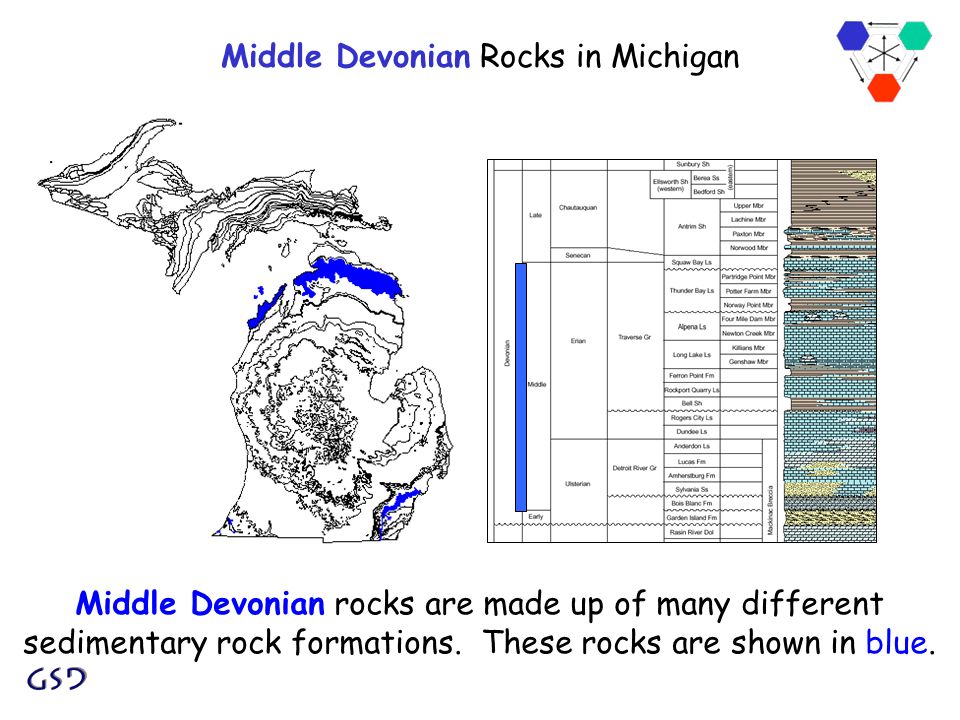960x720 pixels.
Task: Click the 'Paxton Mbr' cell
Action: pyautogui.click(x=748, y=234)
